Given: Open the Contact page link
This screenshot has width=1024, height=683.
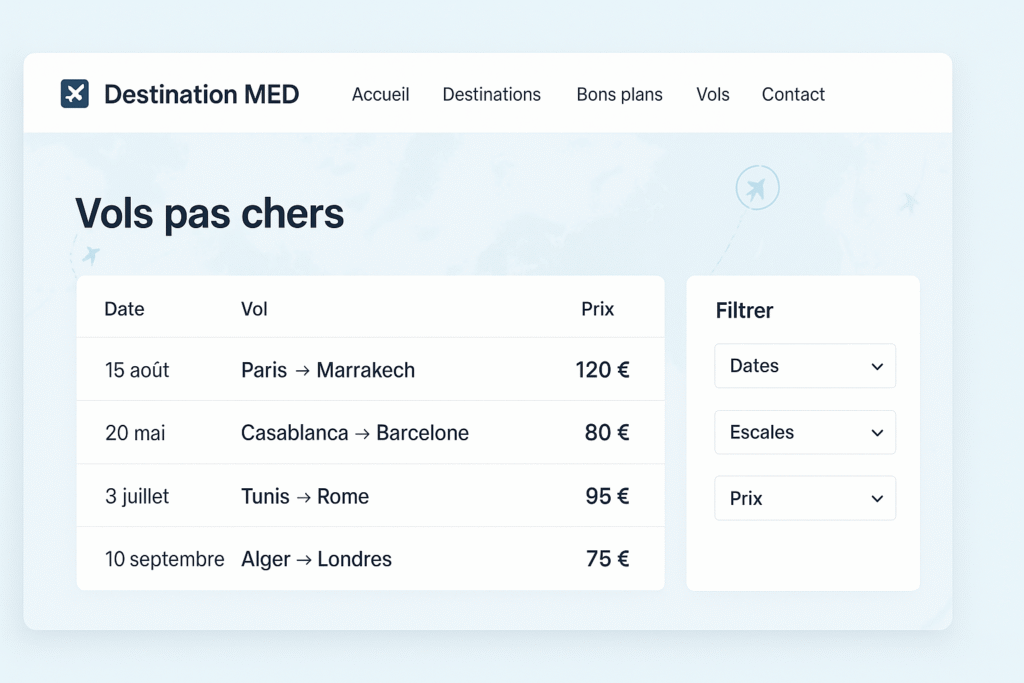Looking at the screenshot, I should point(793,94).
